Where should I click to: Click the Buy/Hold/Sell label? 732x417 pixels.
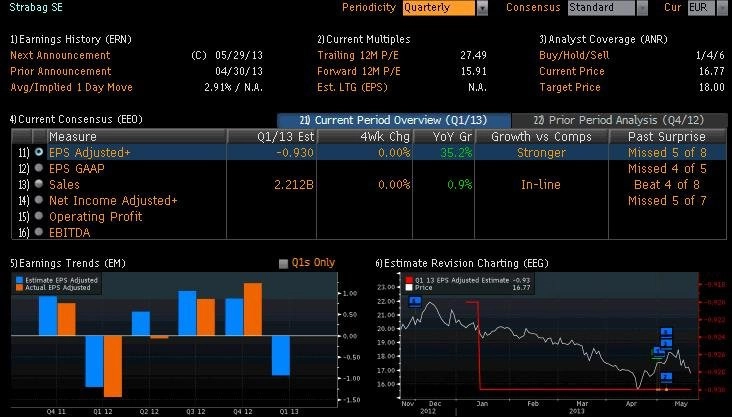click(574, 55)
